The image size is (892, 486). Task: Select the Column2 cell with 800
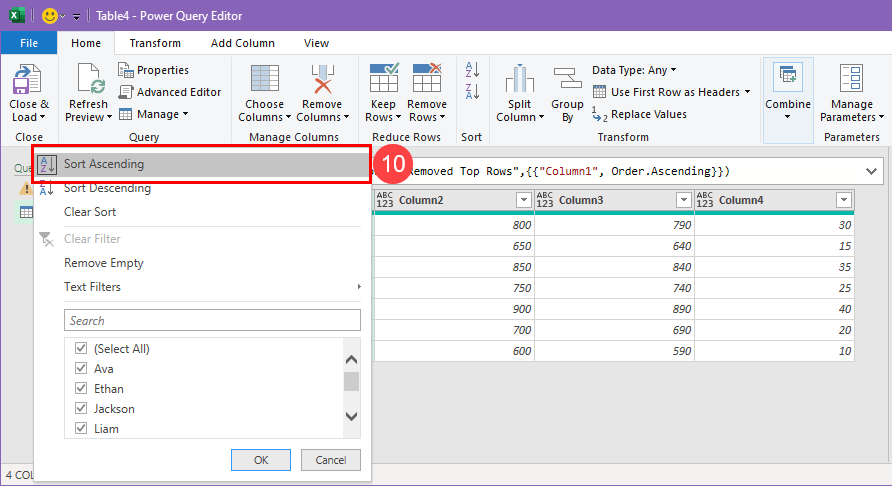point(454,225)
